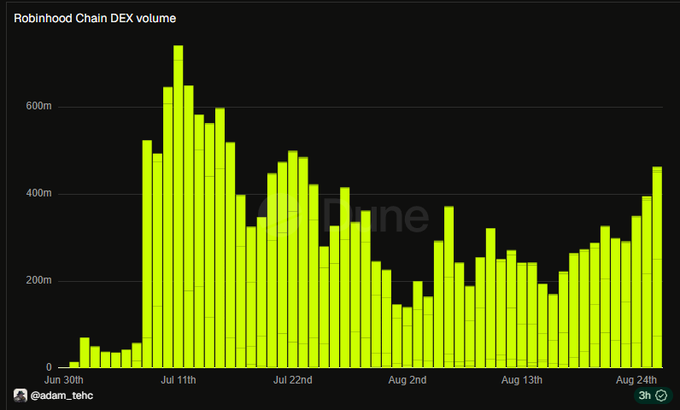This screenshot has height=410, width=680.
Task: Open the @adam_tehc author profile link
Action: 62,396
